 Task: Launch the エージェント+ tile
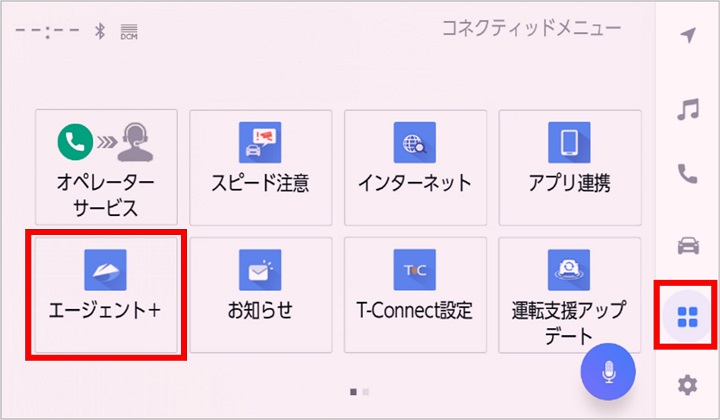point(106,294)
